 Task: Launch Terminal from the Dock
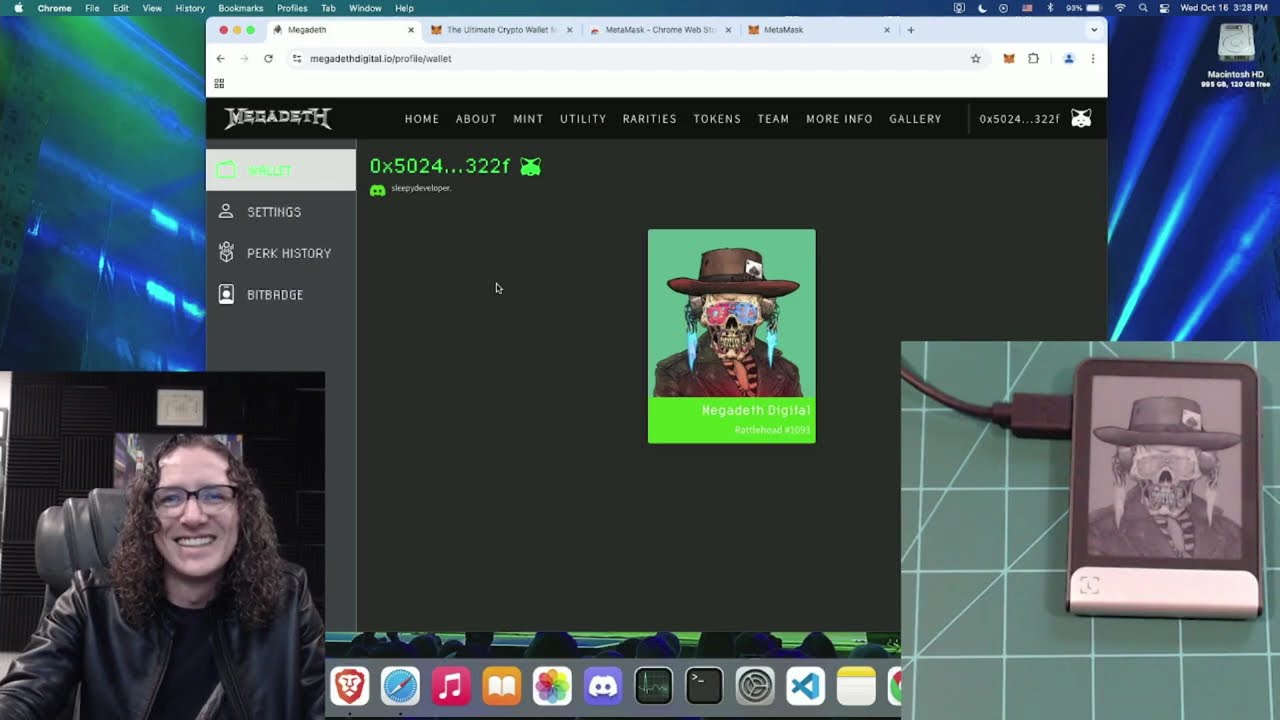(704, 686)
